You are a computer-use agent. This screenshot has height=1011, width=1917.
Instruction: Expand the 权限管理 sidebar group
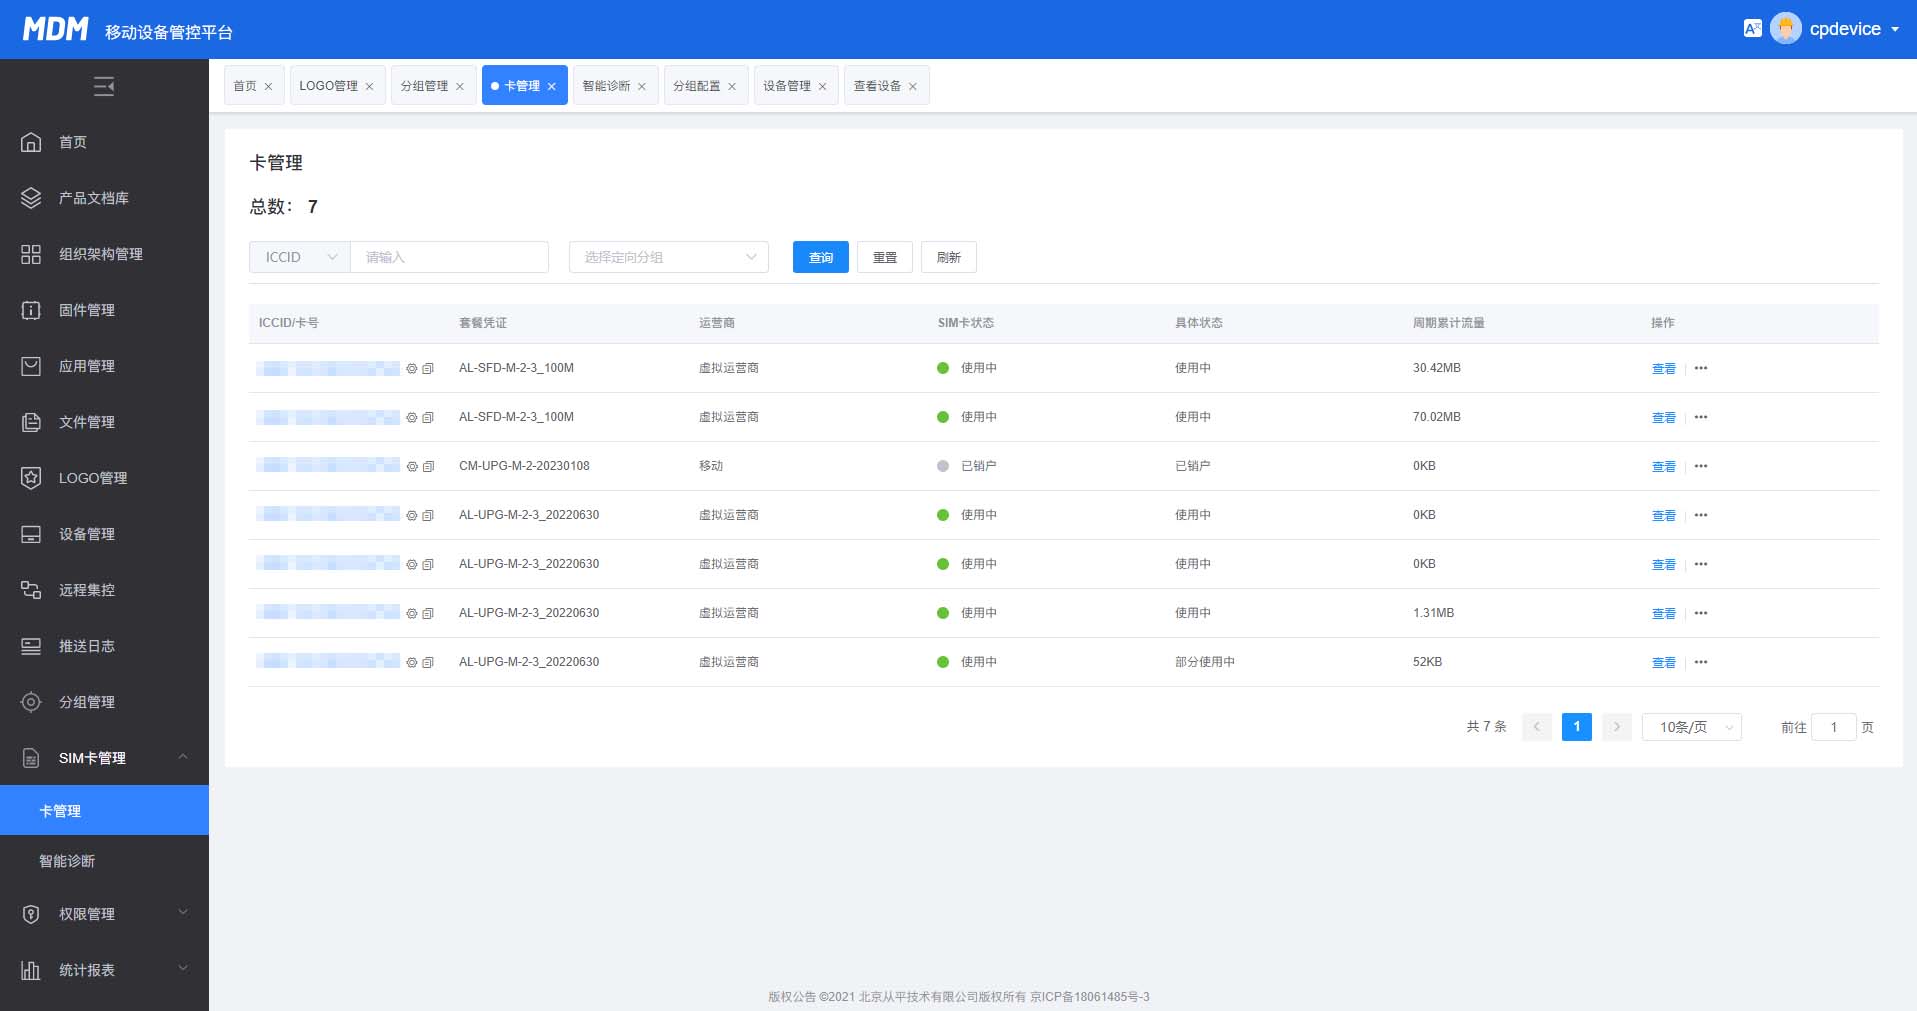click(104, 914)
